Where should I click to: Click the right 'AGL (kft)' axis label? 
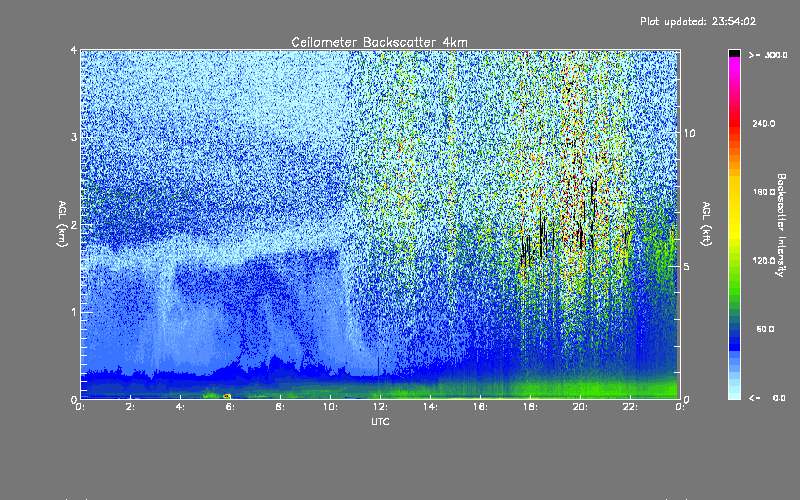pyautogui.click(x=706, y=224)
